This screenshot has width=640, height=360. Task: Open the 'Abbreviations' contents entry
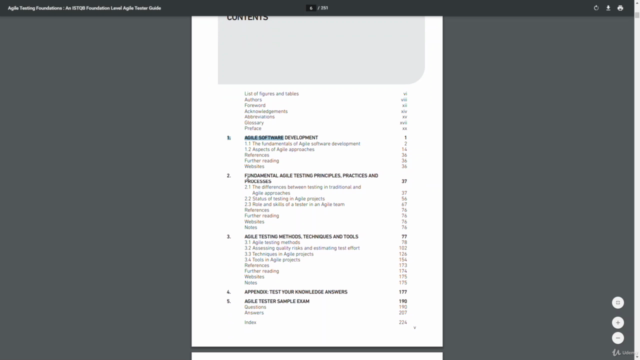coord(260,117)
